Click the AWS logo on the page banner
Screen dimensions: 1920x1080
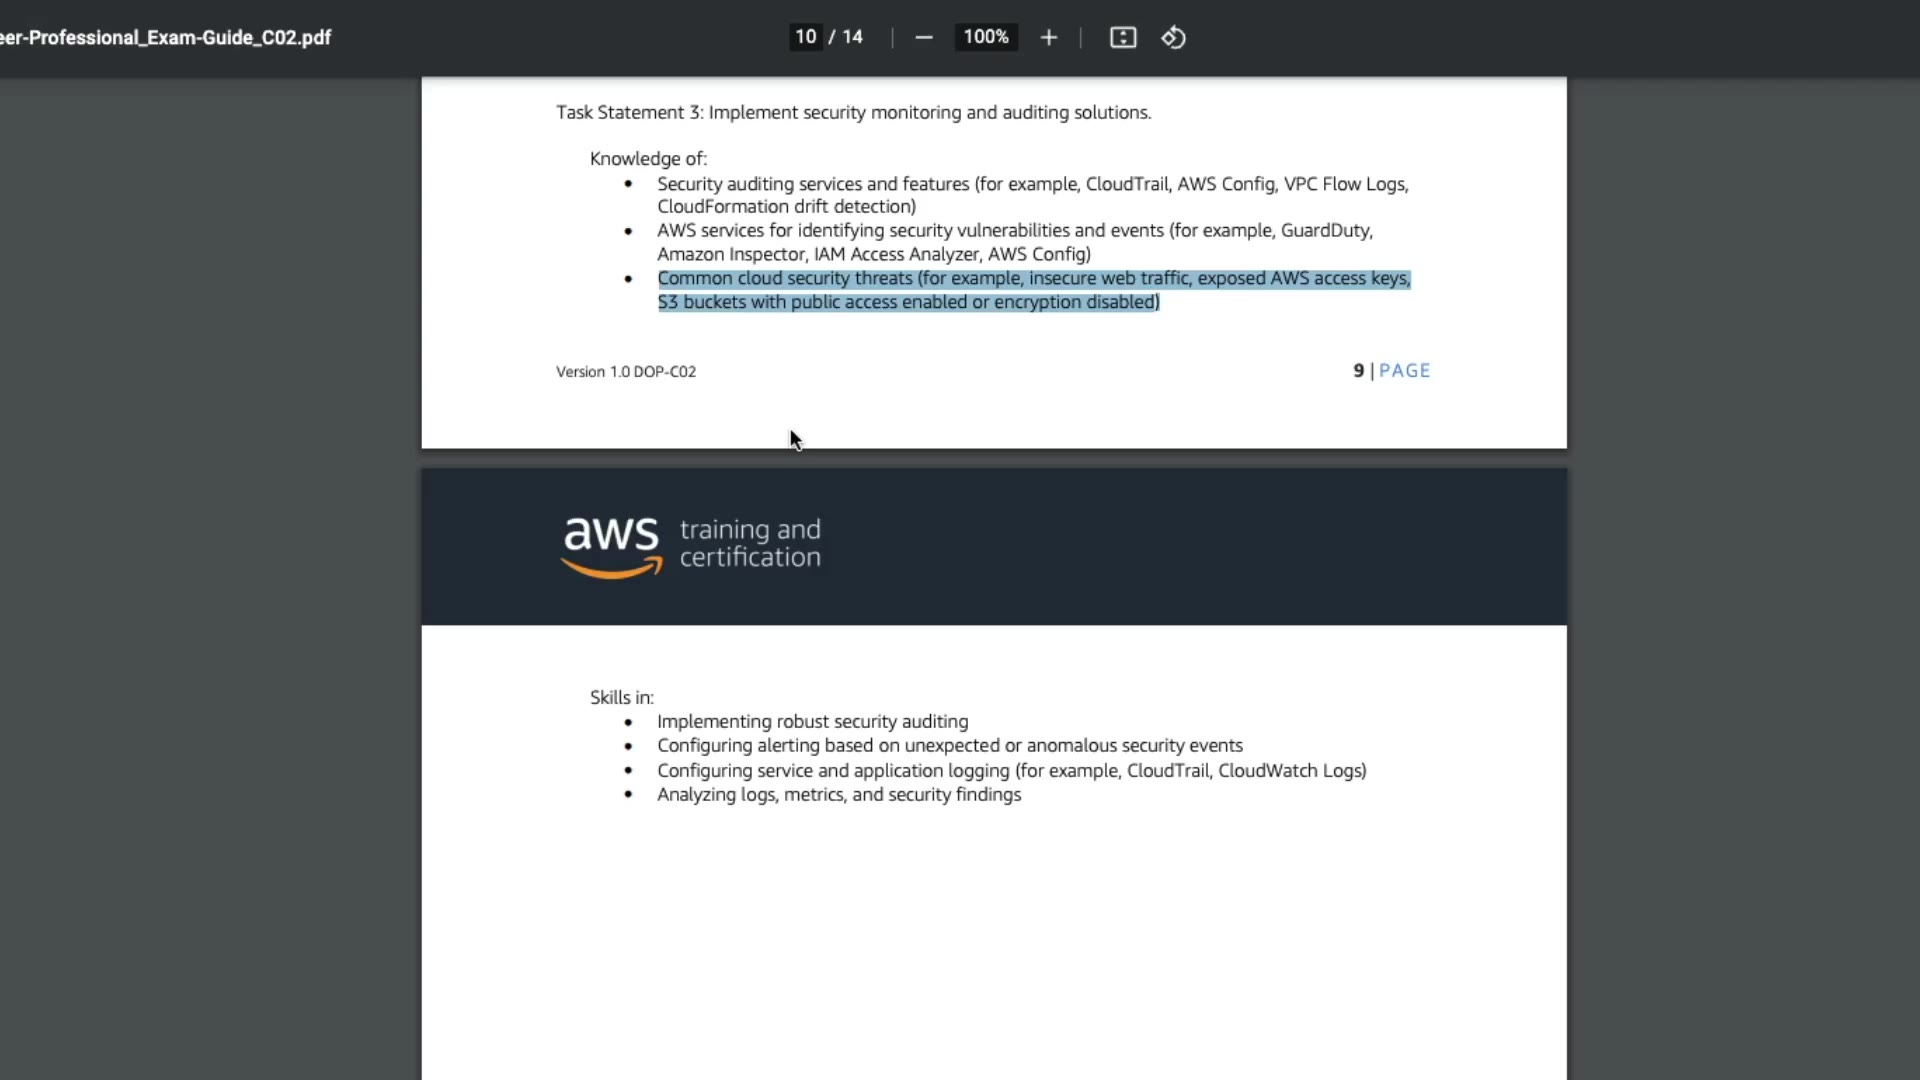[611, 545]
